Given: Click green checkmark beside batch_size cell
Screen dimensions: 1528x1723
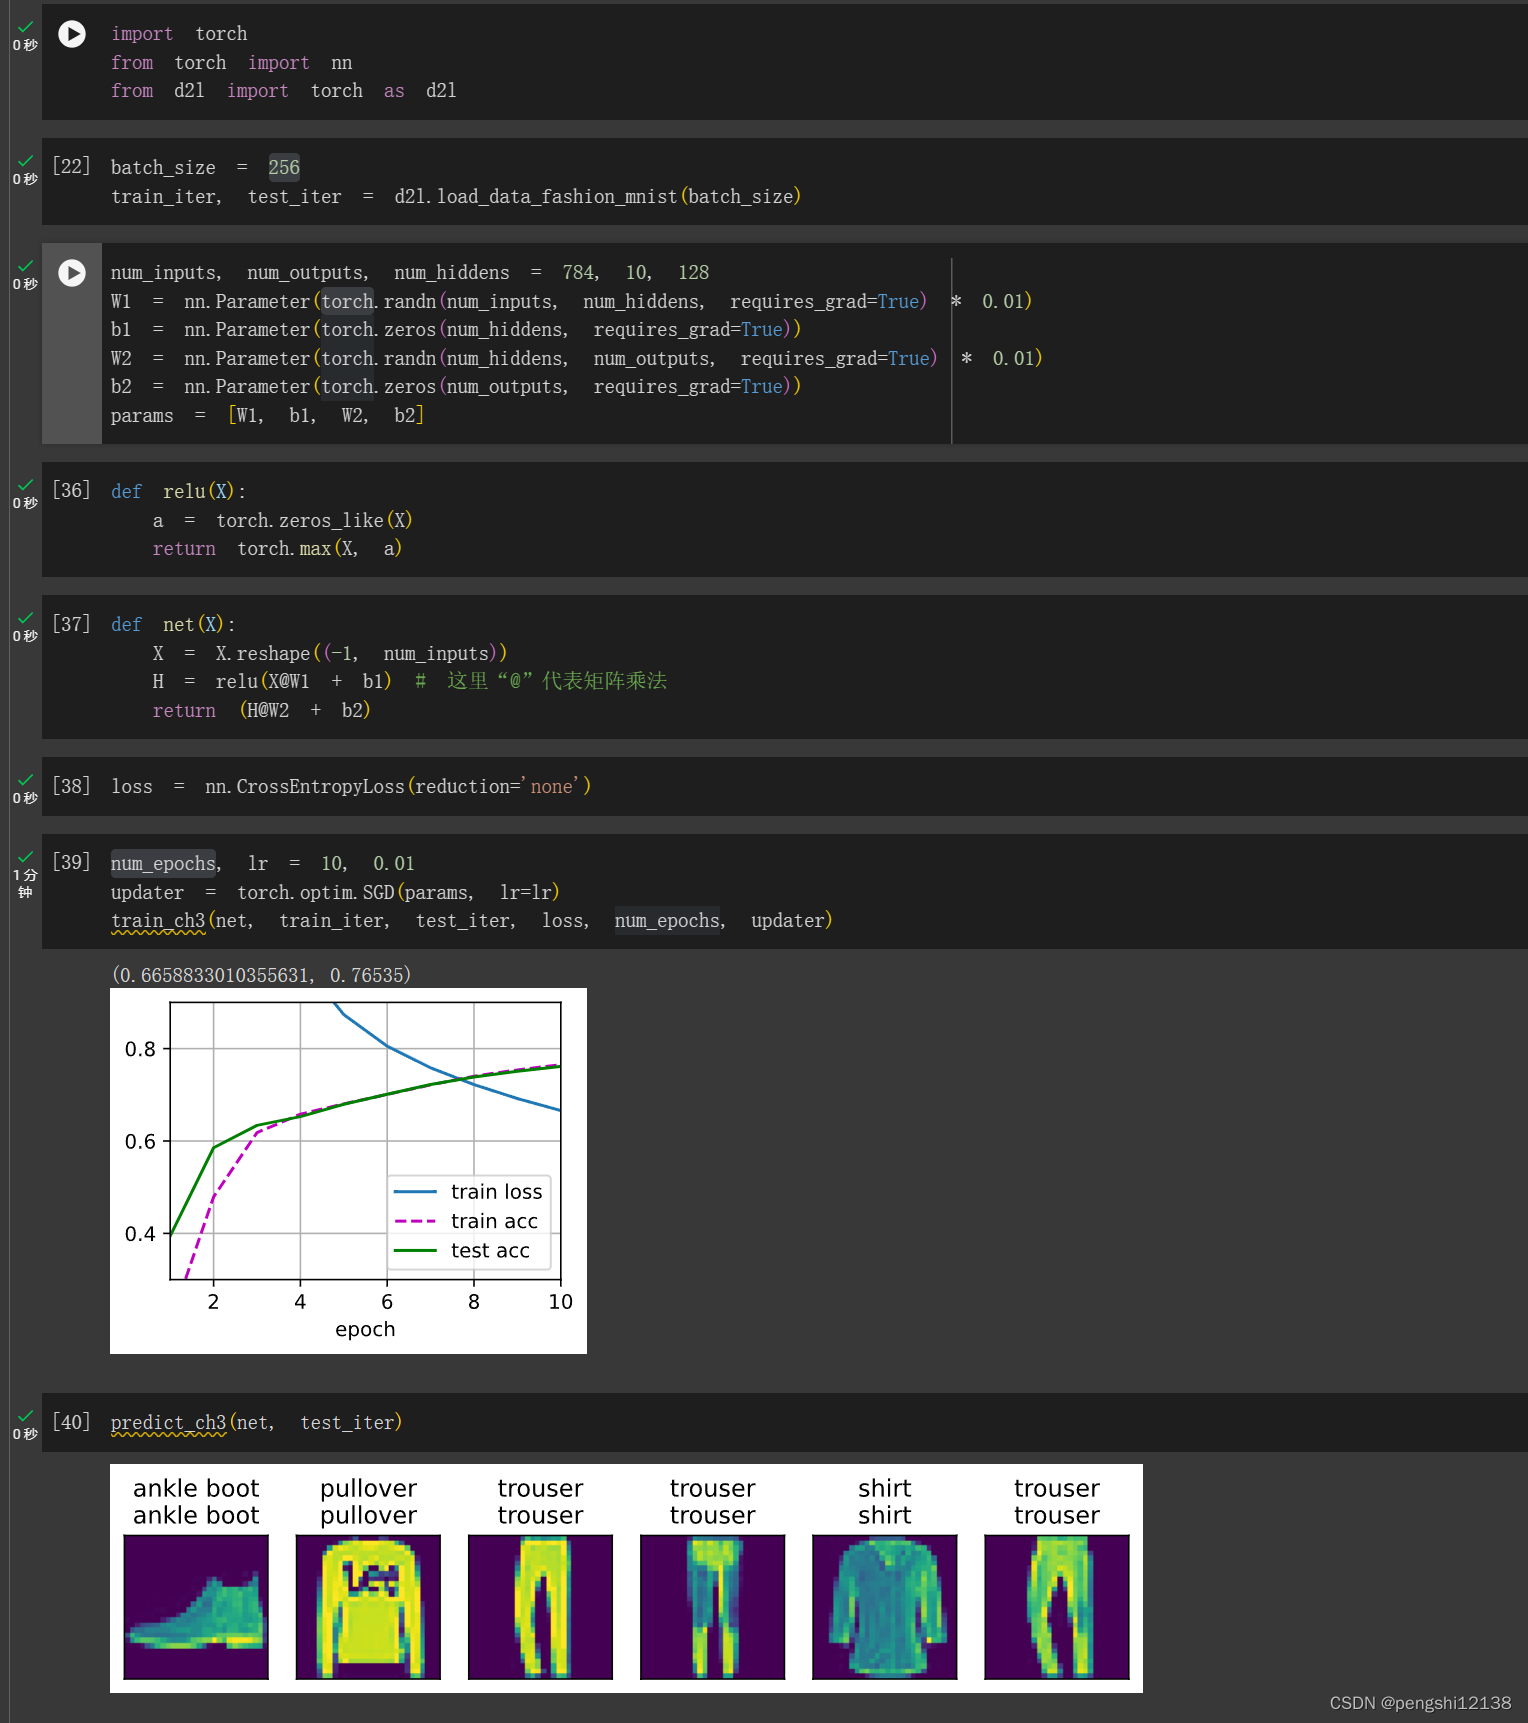Looking at the screenshot, I should tap(26, 161).
